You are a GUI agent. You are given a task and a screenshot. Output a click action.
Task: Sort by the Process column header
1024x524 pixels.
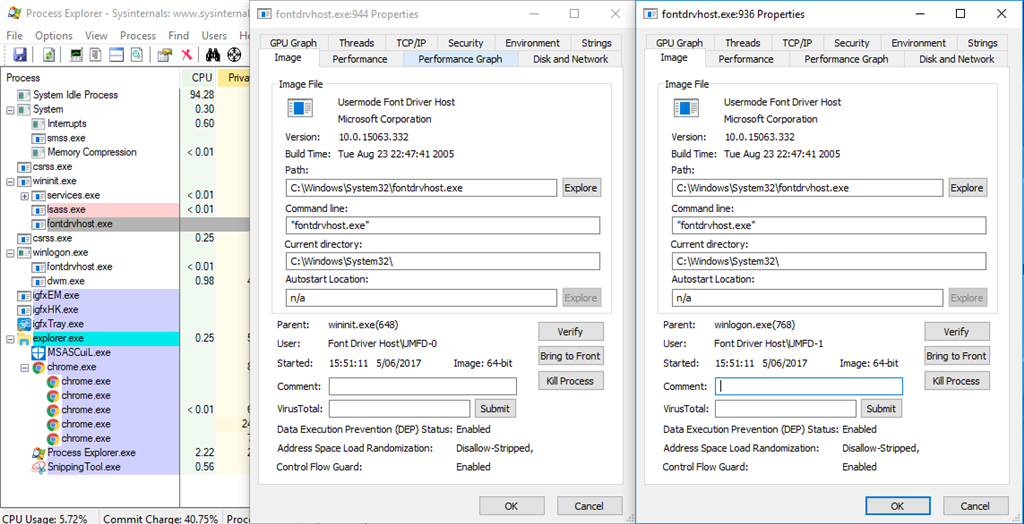[x=91, y=78]
